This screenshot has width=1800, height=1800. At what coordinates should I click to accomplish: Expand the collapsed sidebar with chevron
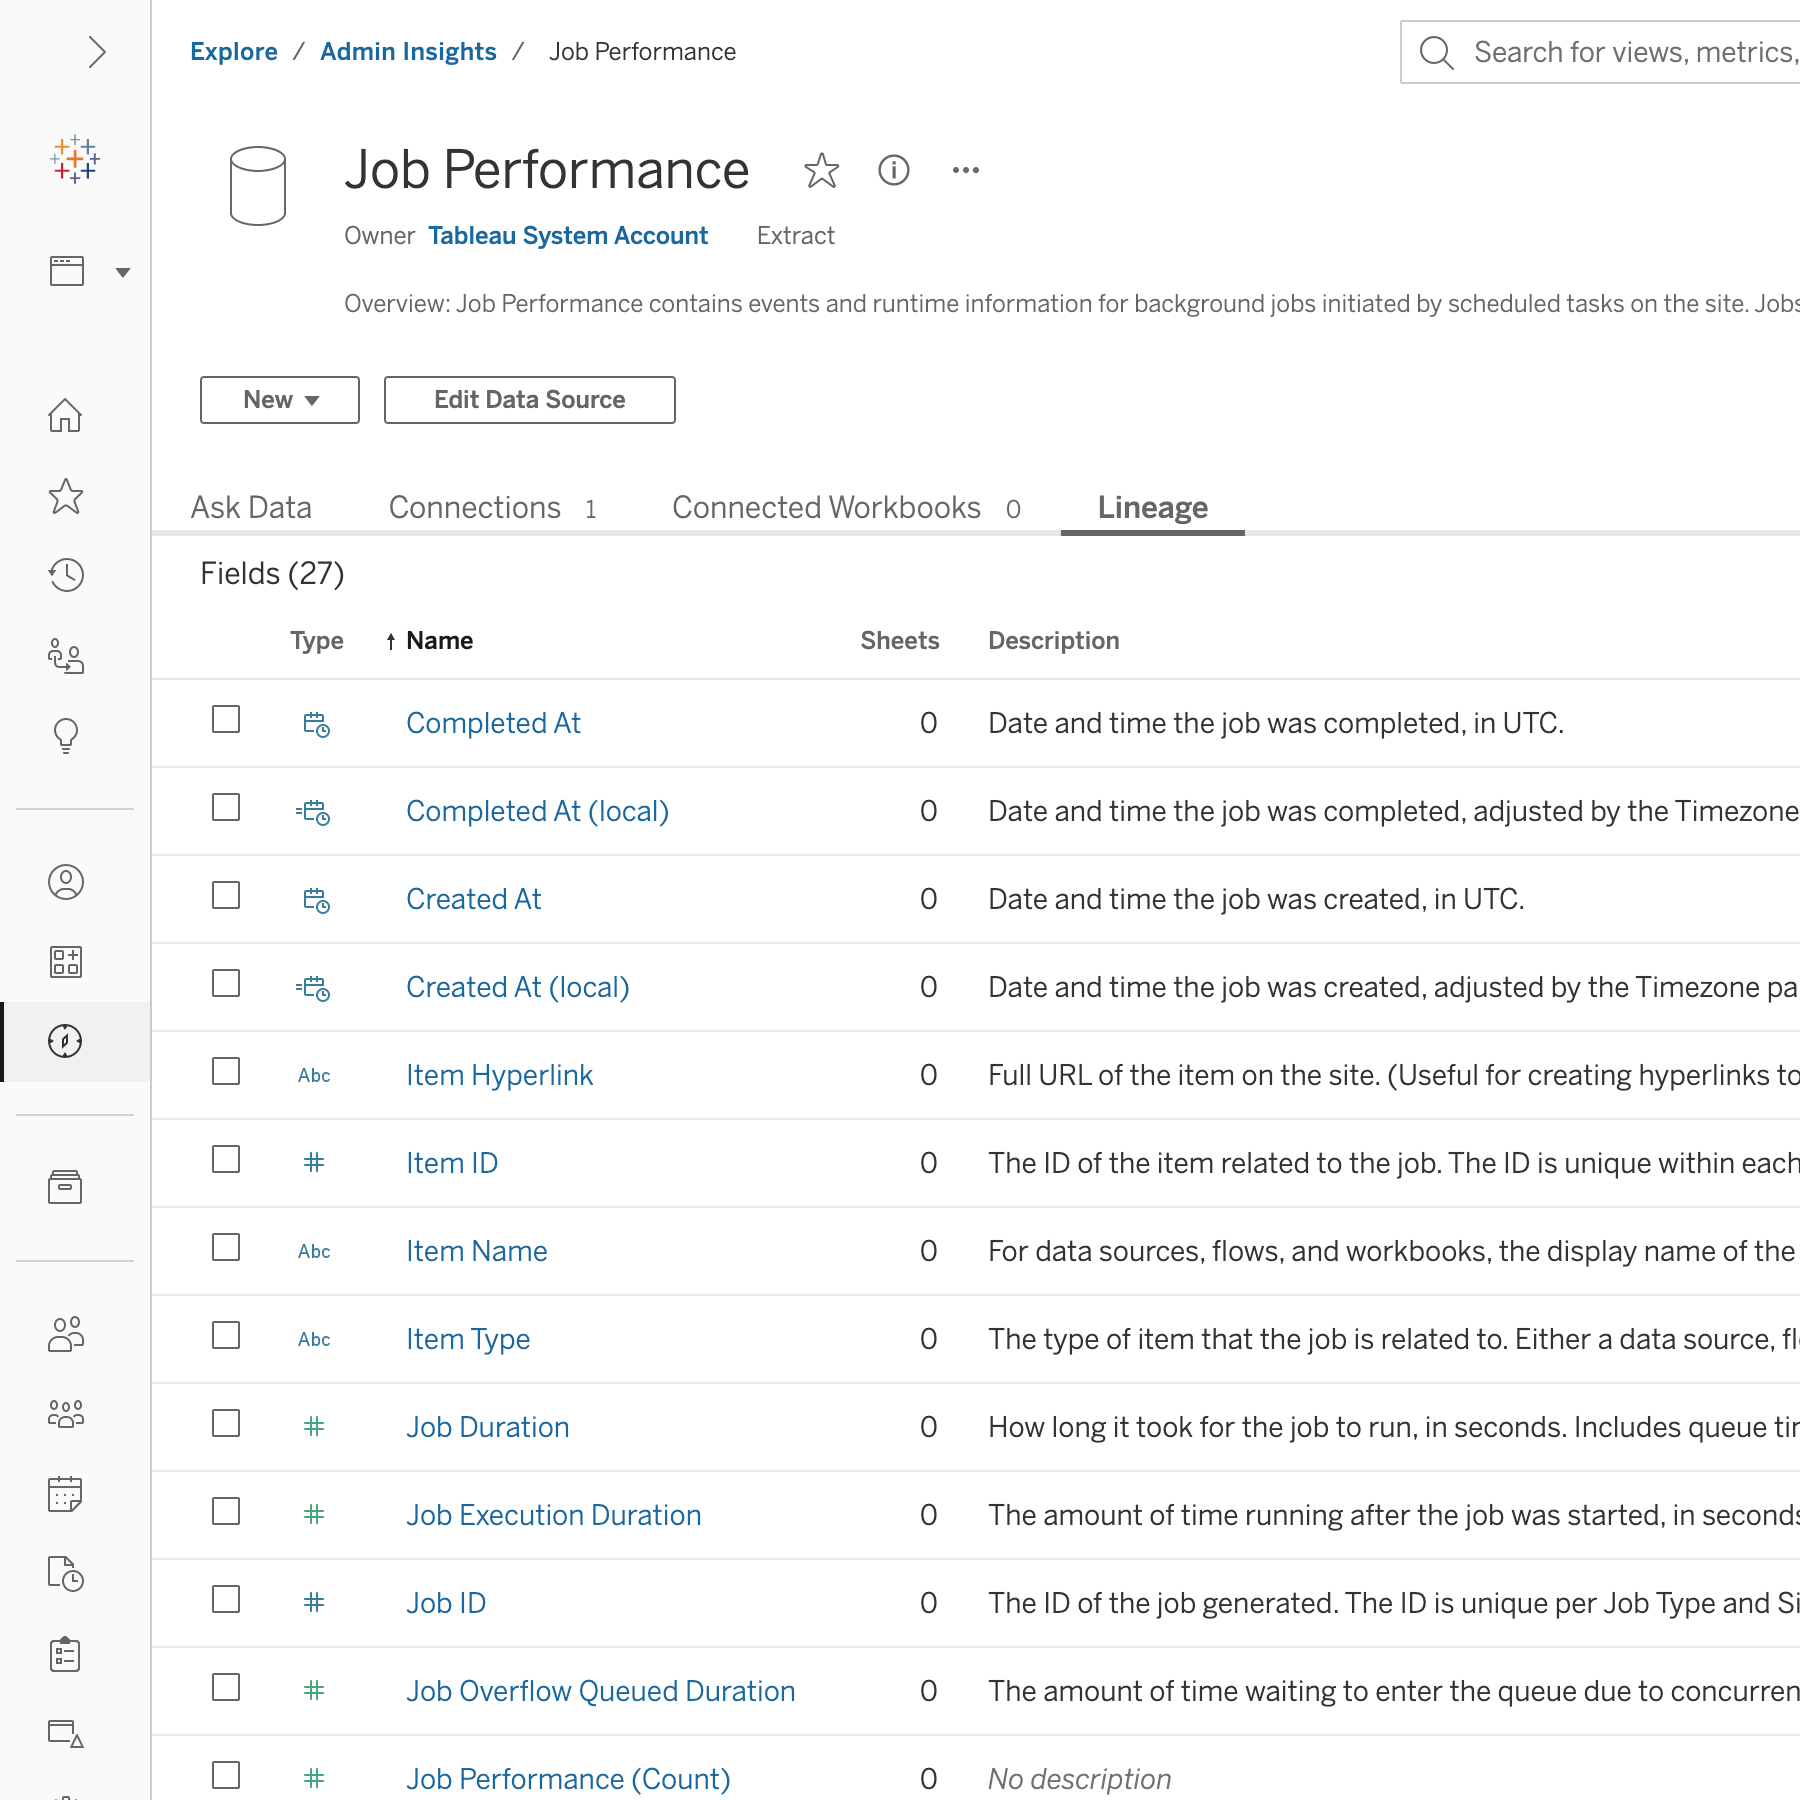96,52
